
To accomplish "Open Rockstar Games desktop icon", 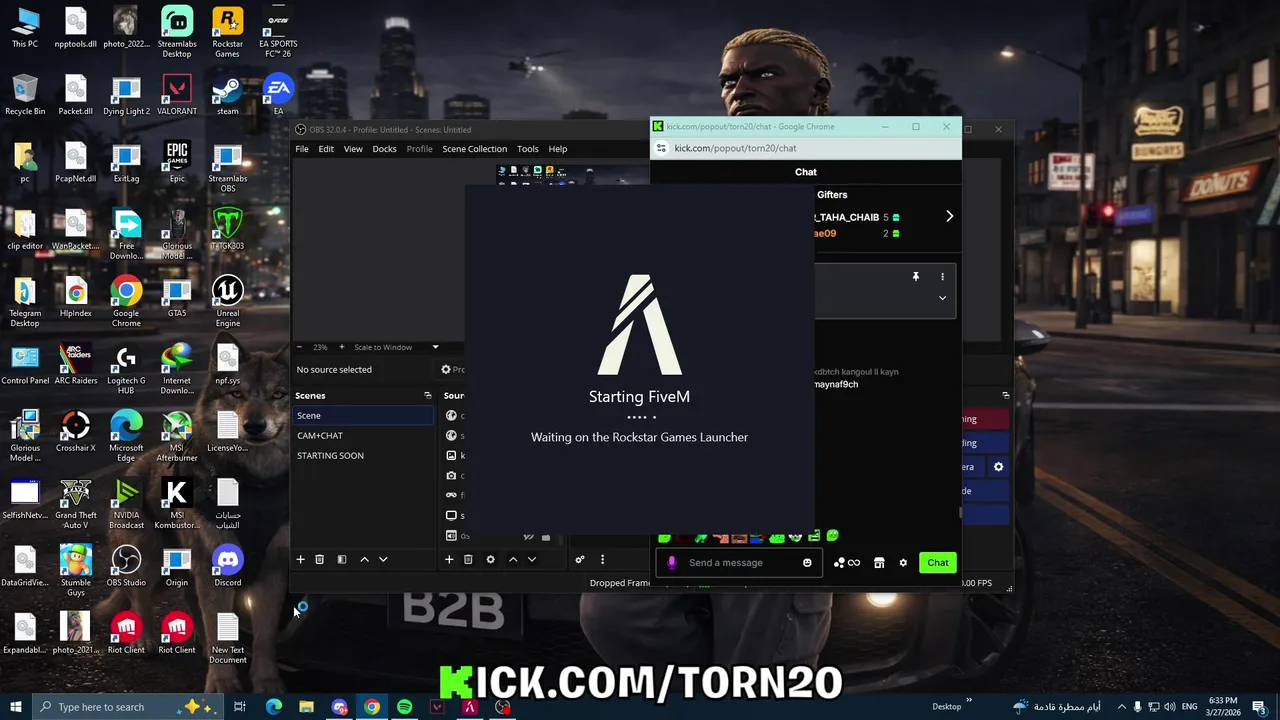I will (x=228, y=32).
